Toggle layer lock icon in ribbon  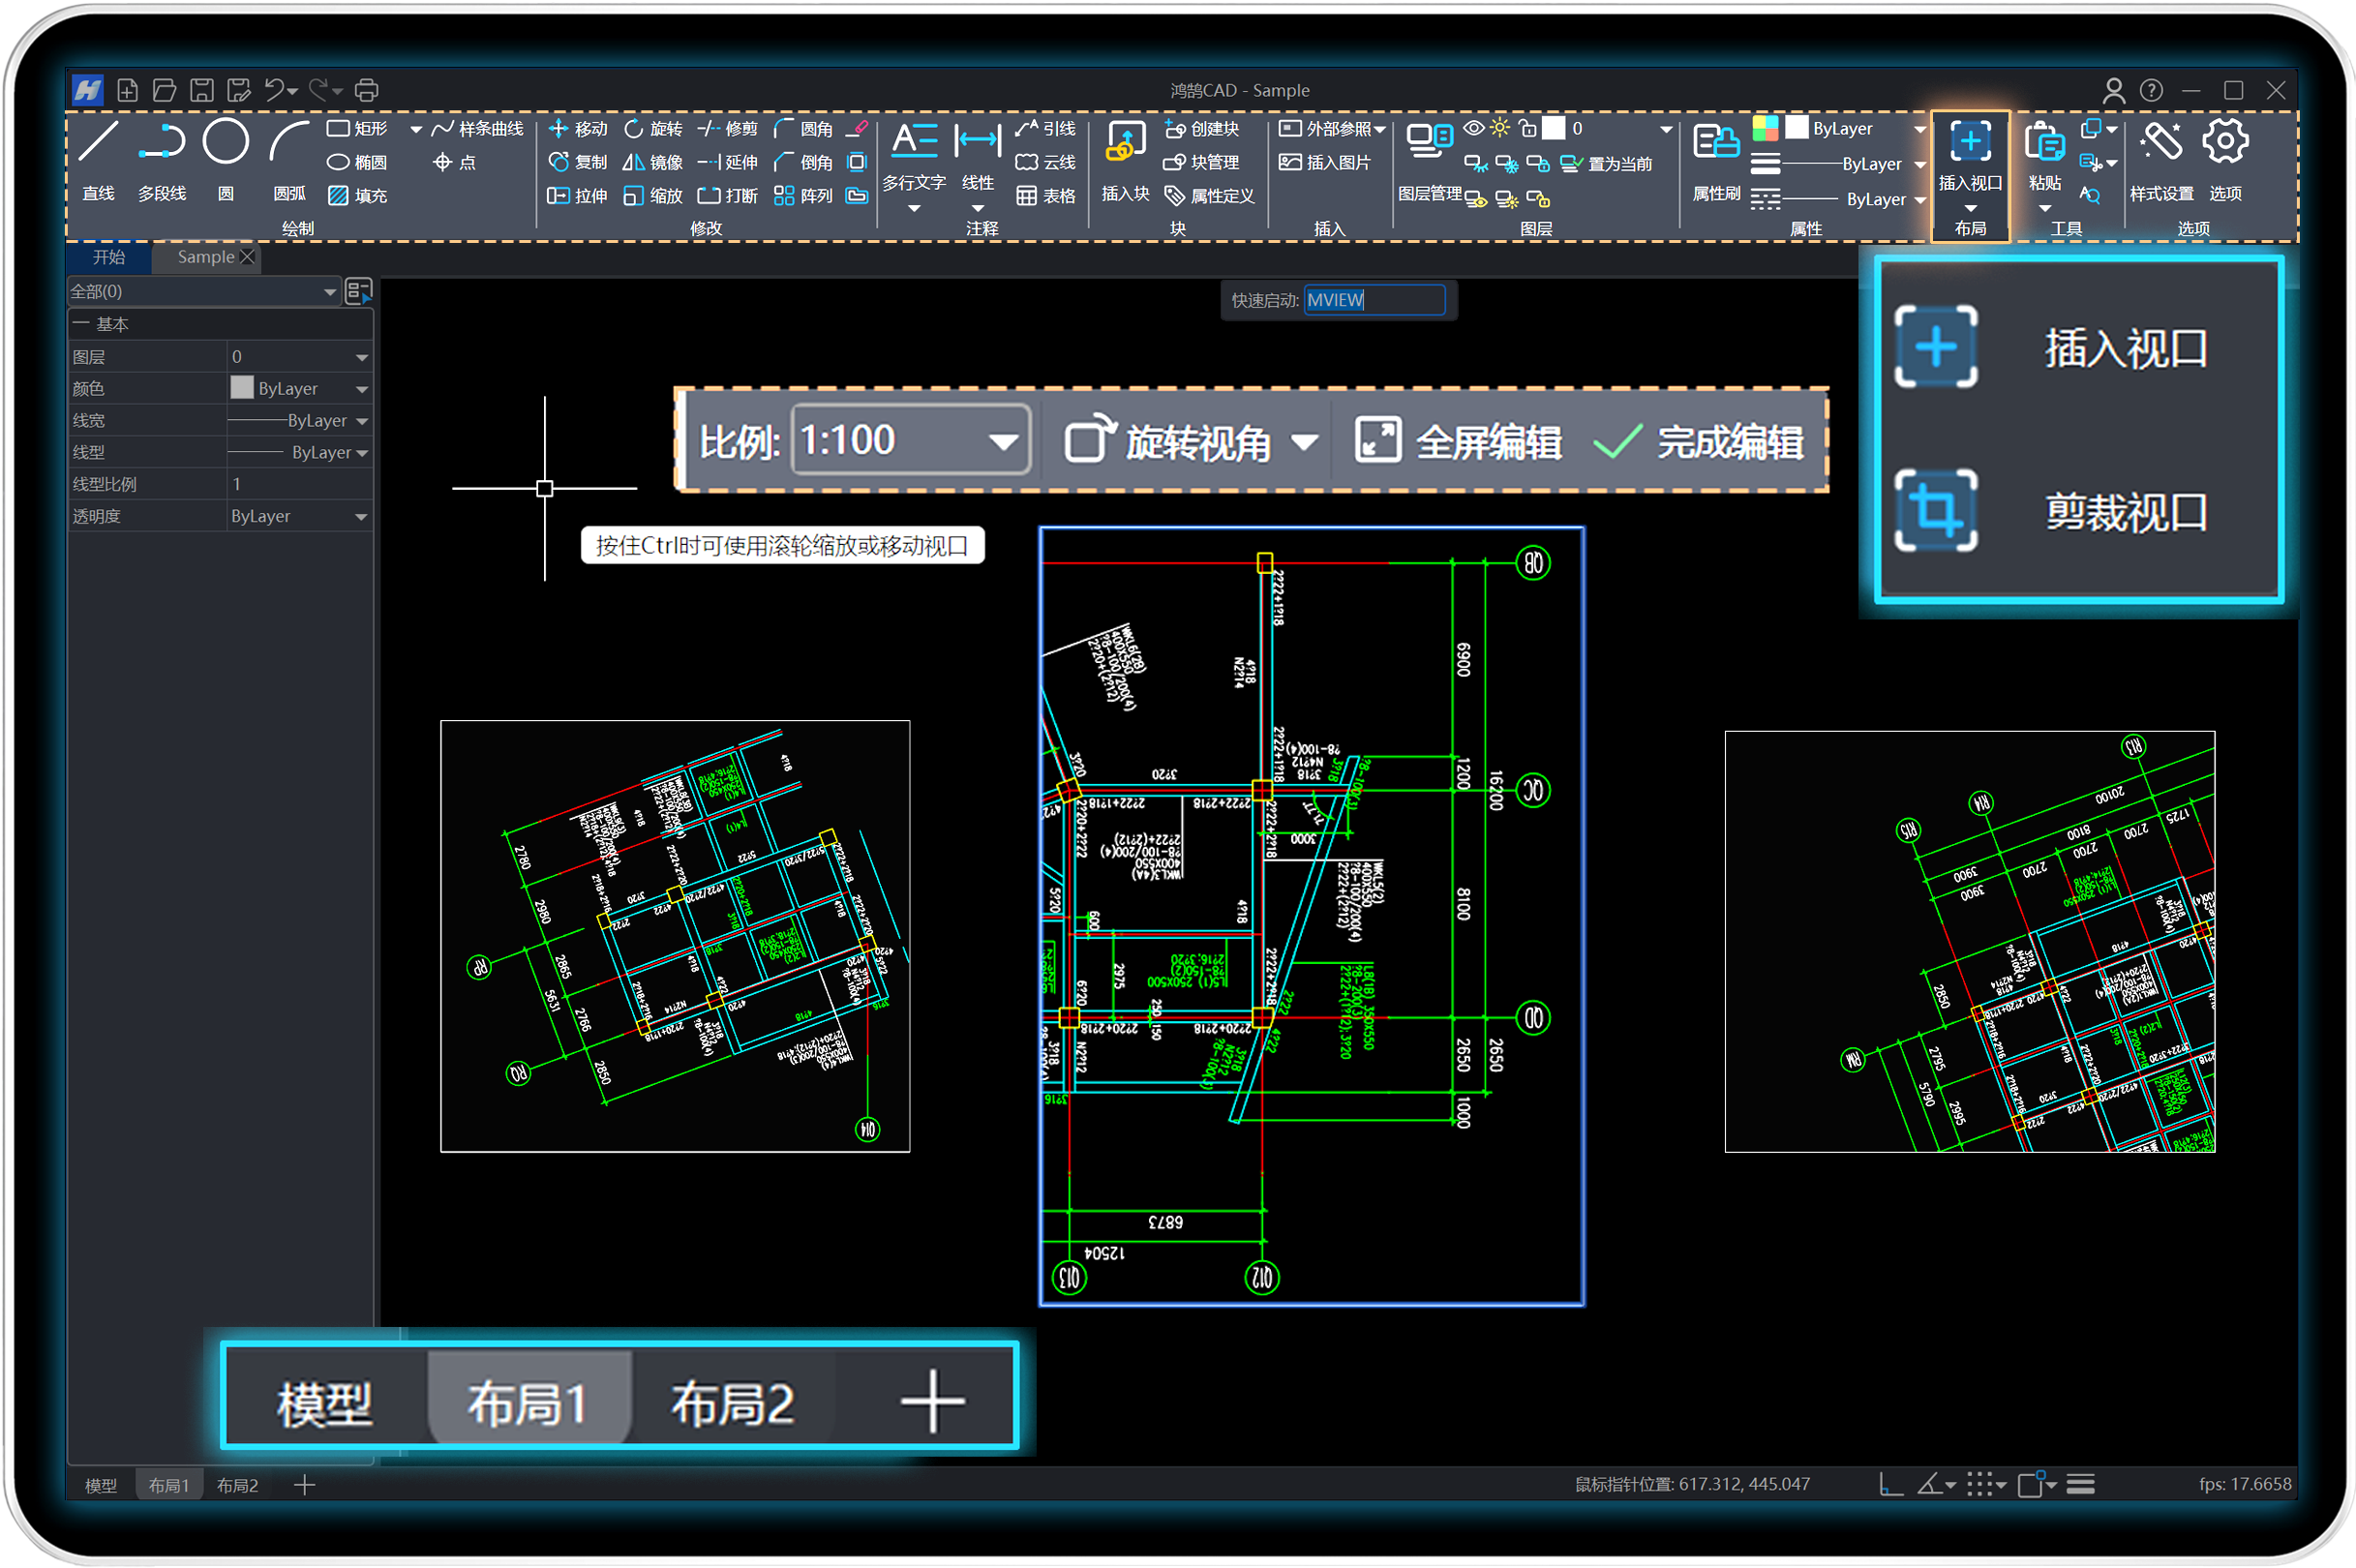tap(1527, 128)
